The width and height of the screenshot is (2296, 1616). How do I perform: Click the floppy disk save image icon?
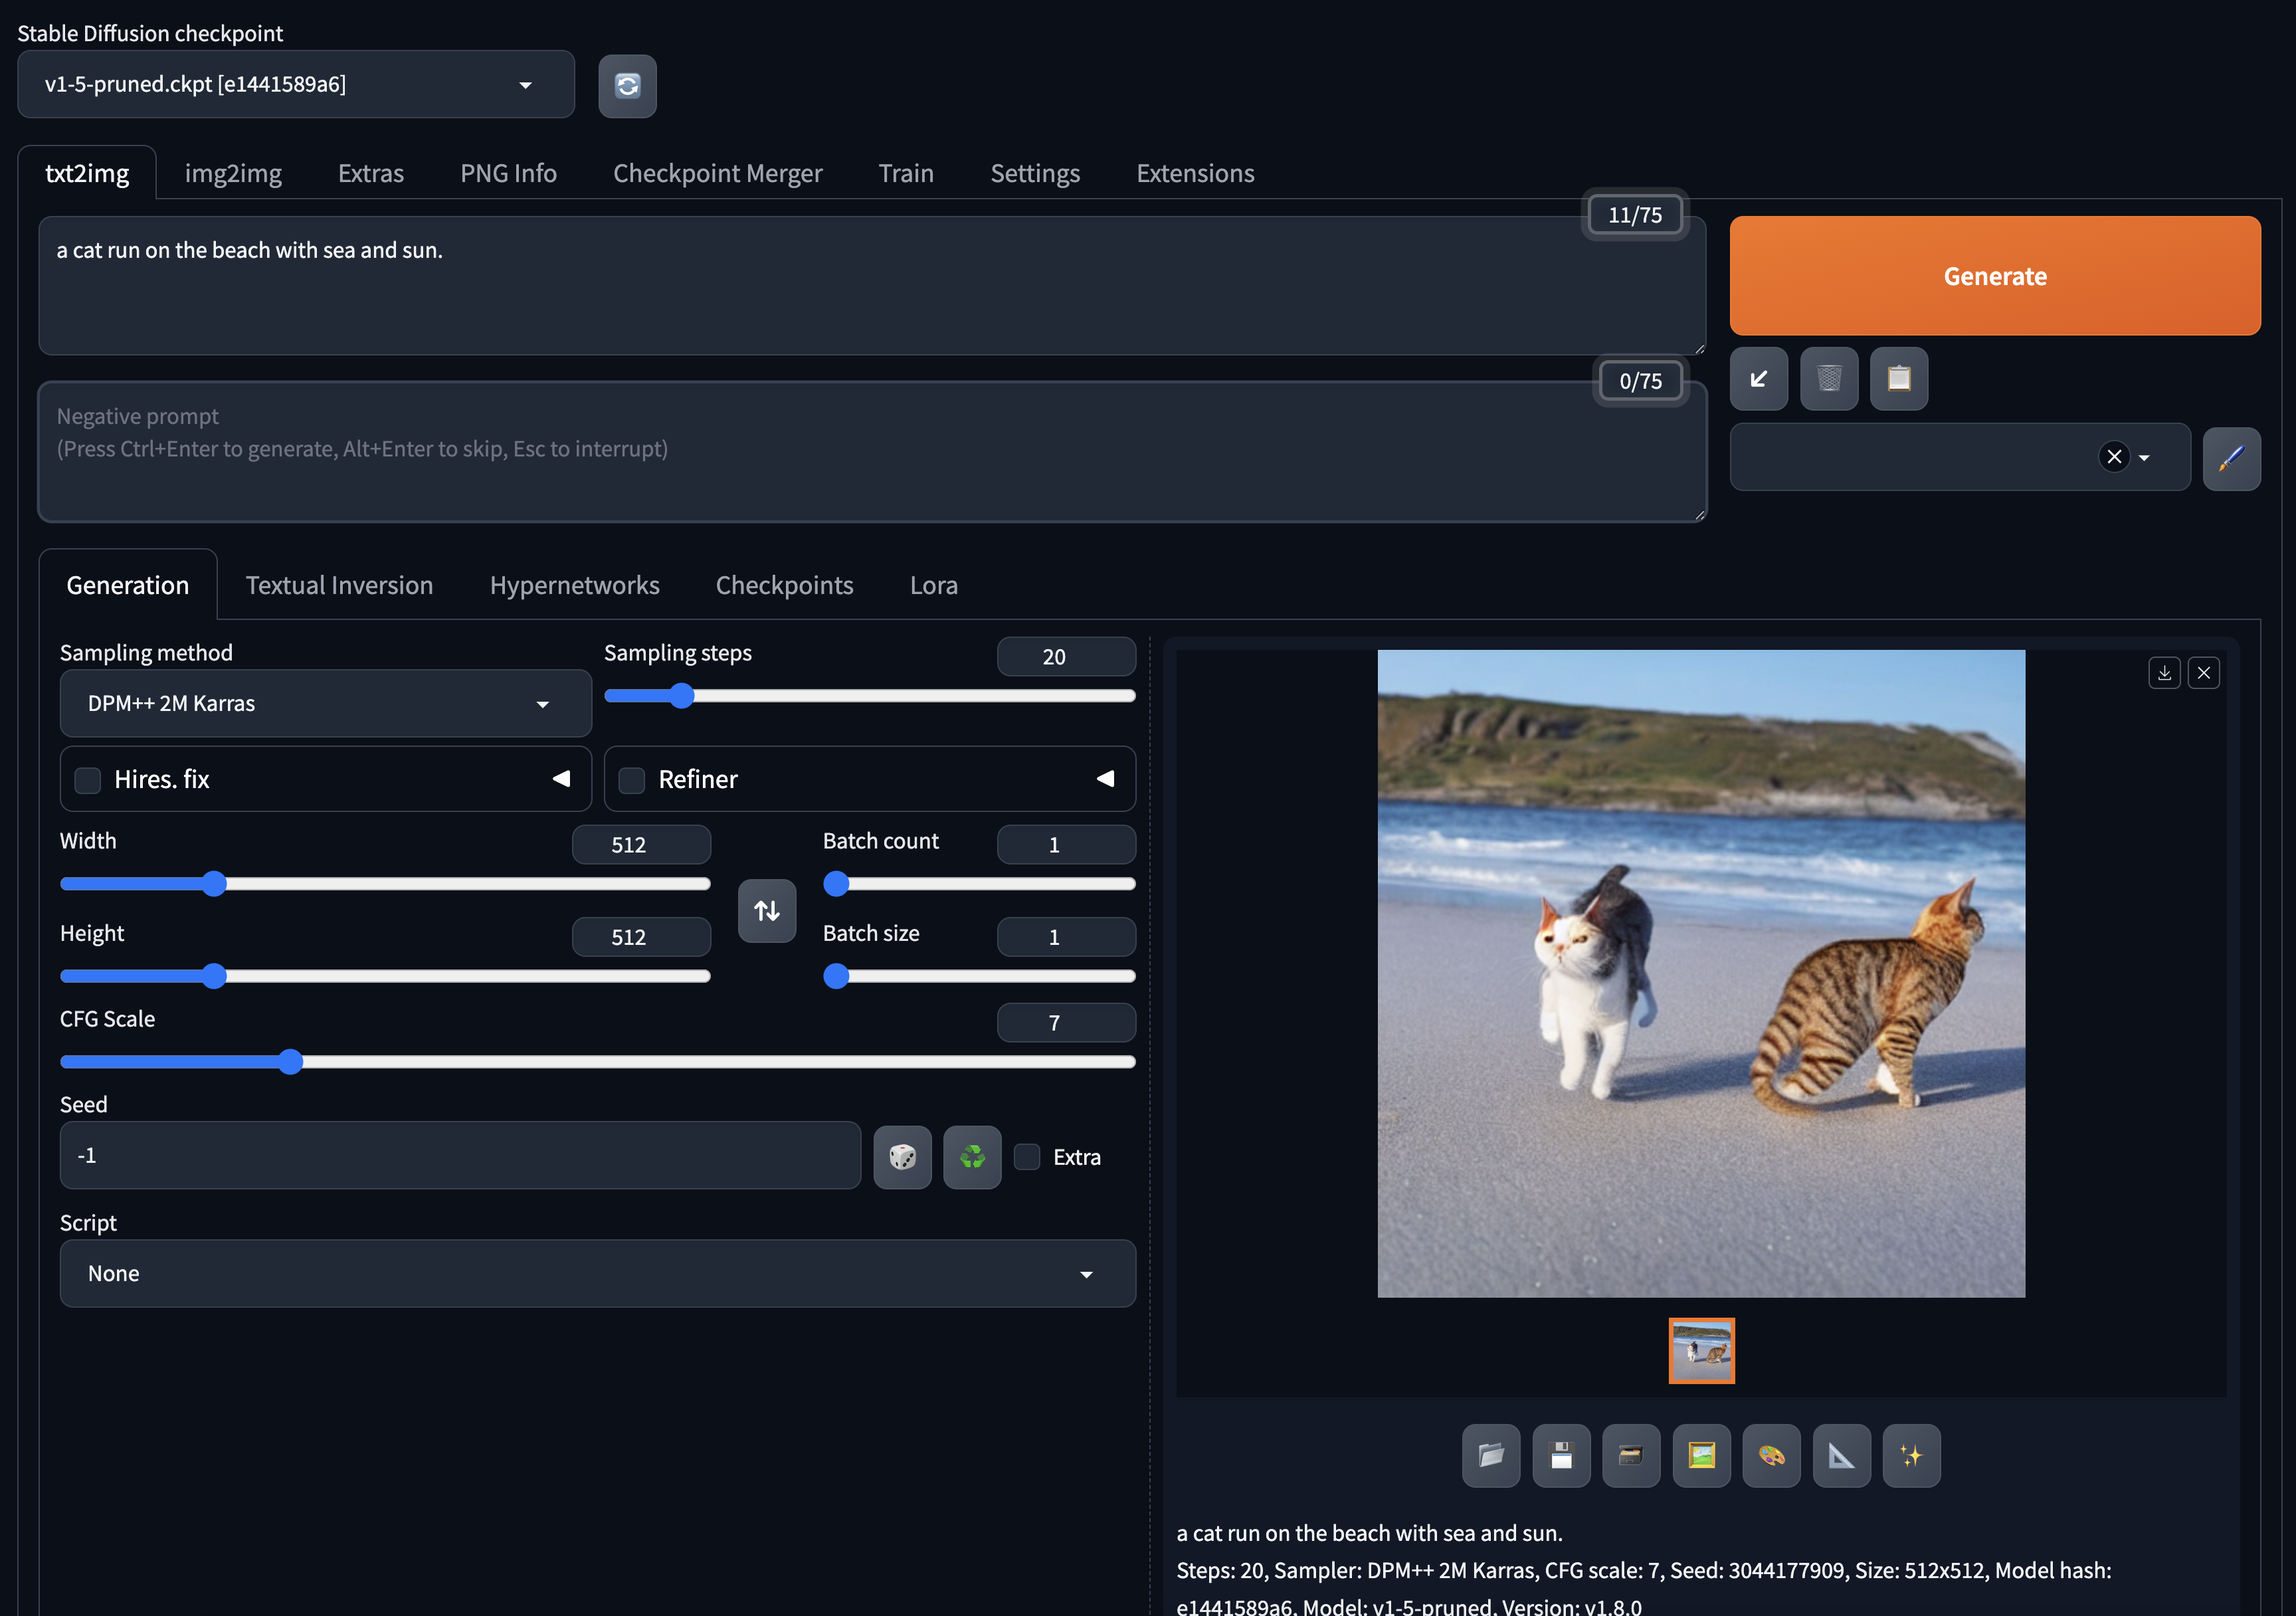[1561, 1456]
